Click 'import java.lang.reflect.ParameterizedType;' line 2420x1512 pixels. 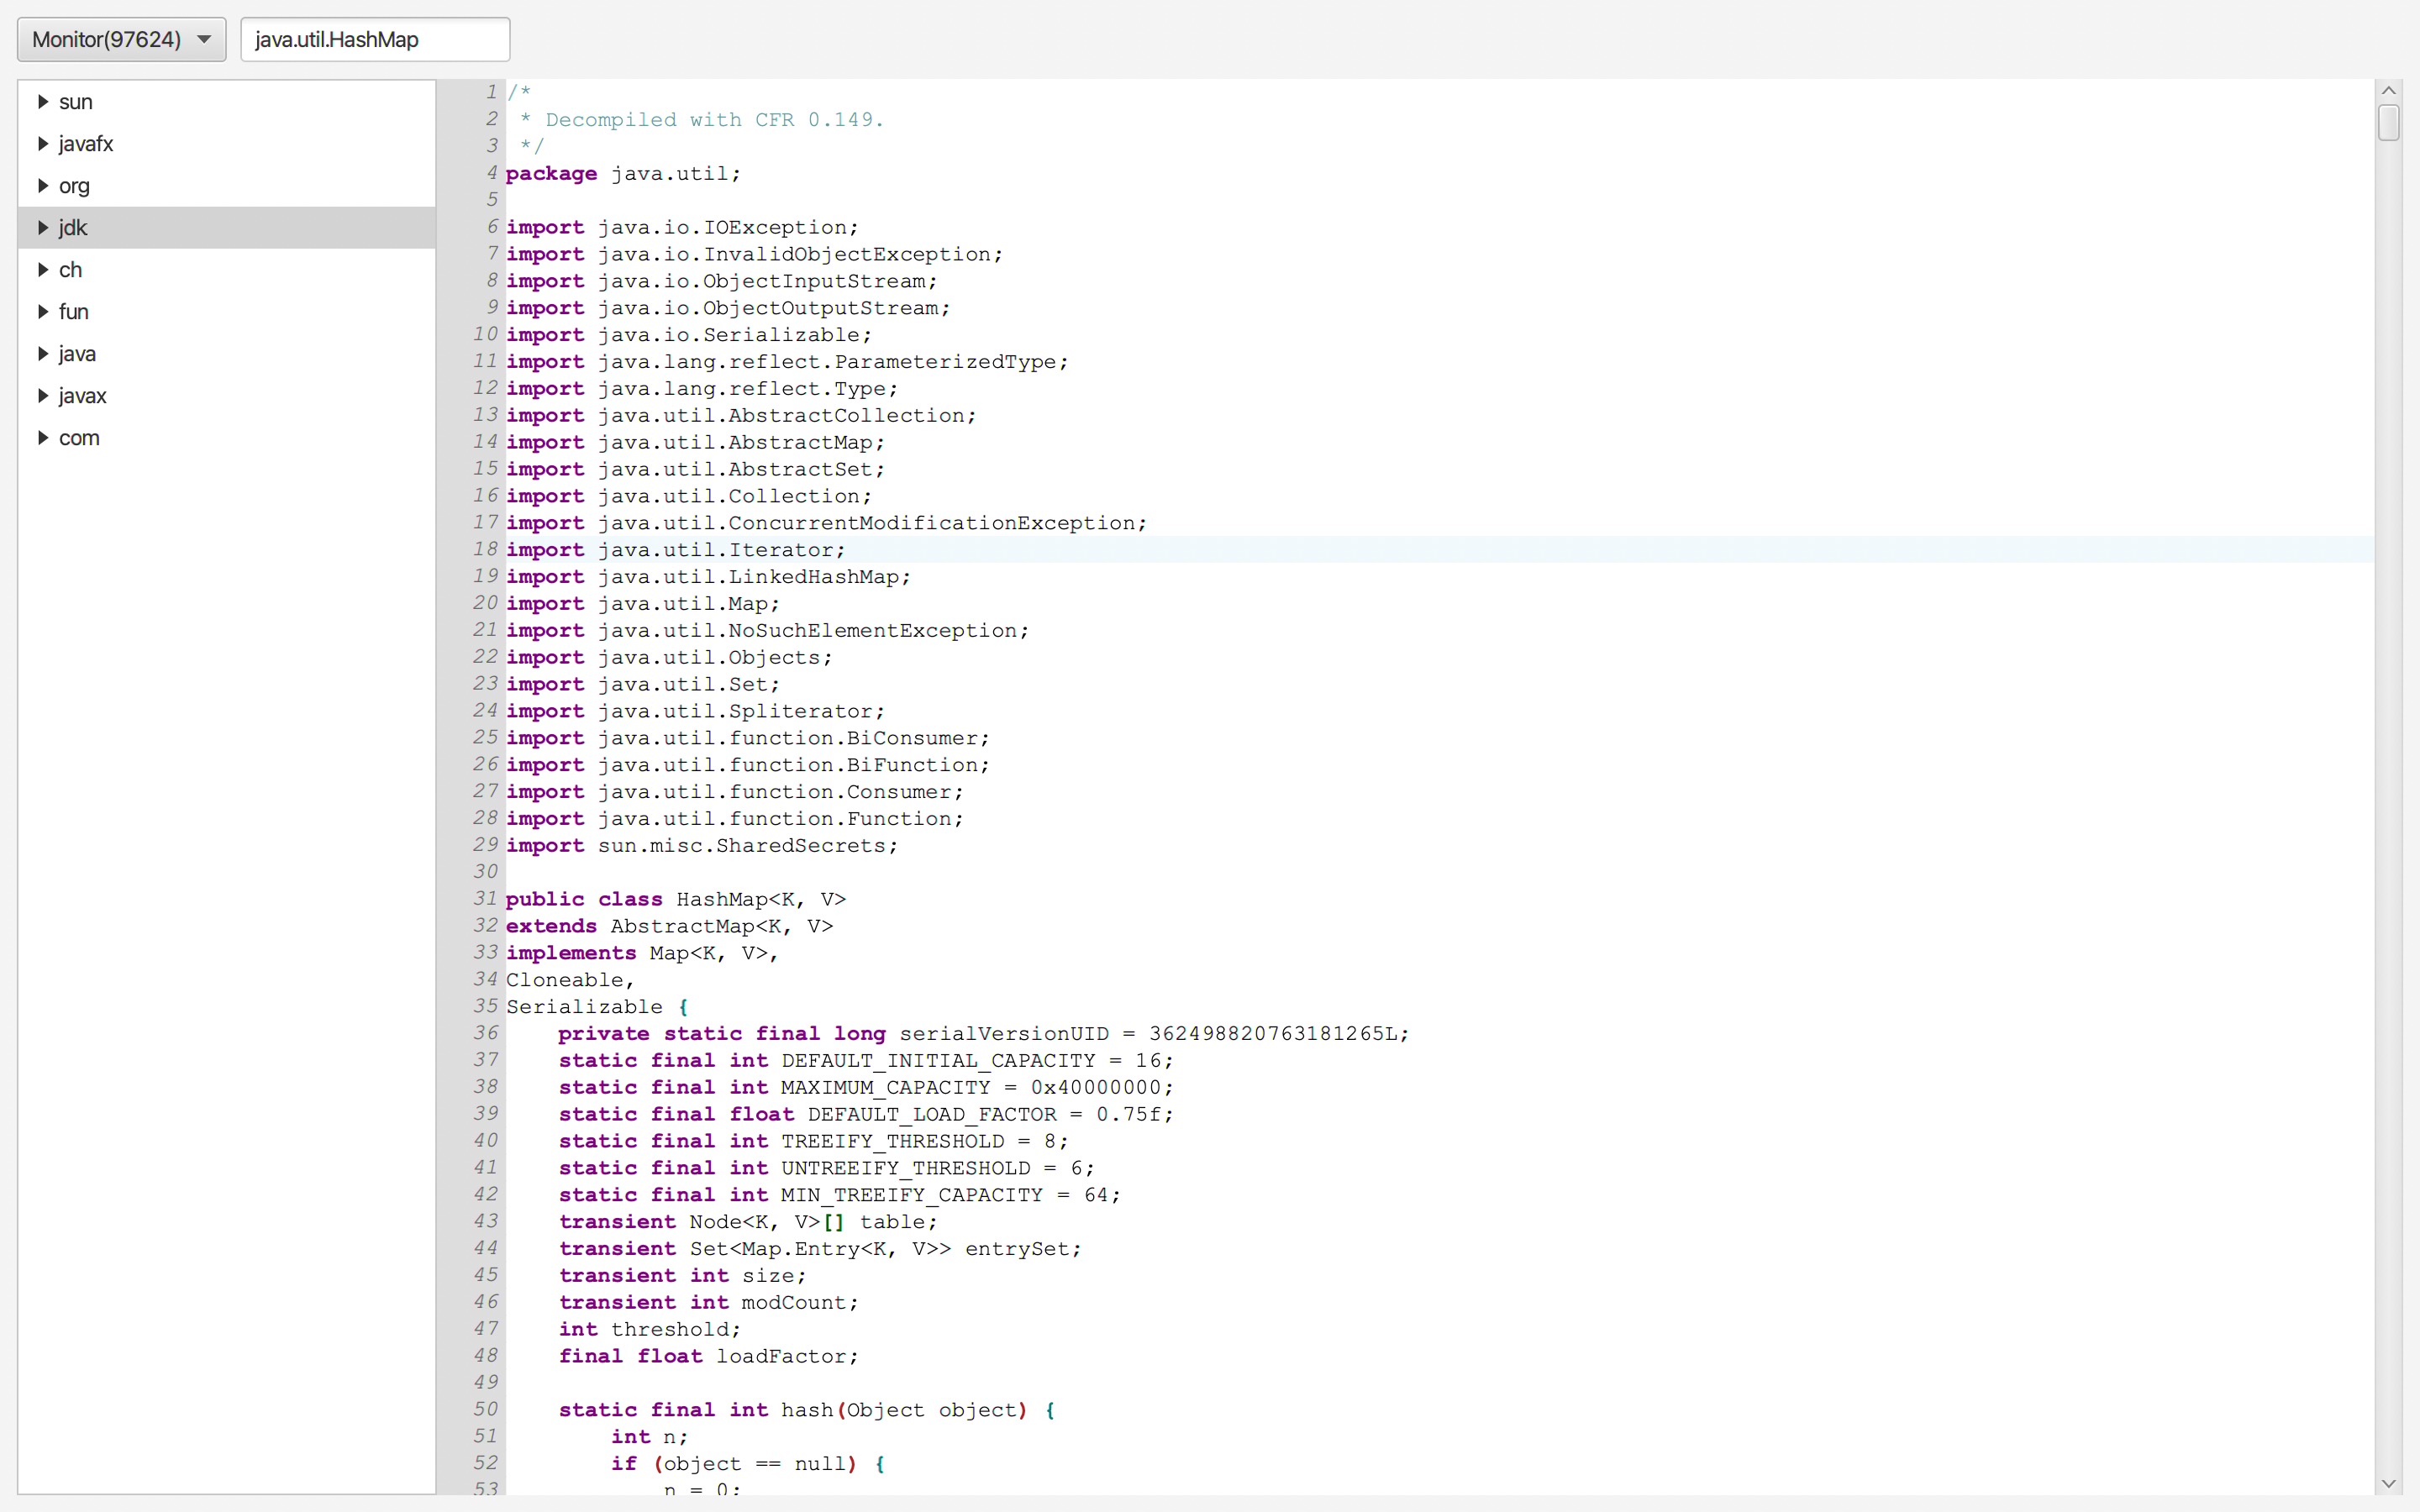coord(787,362)
